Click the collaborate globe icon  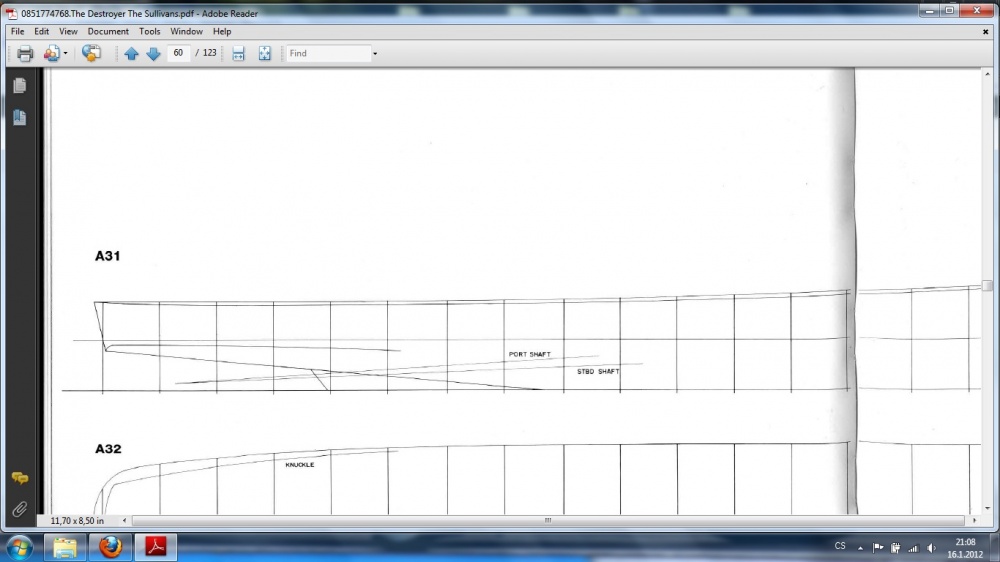point(91,53)
